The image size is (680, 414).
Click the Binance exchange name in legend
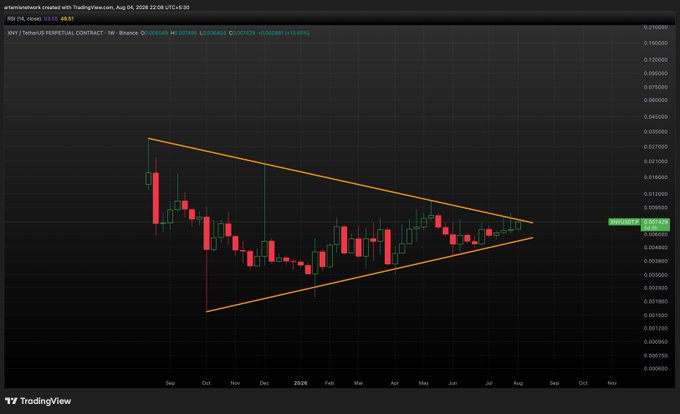[x=128, y=33]
